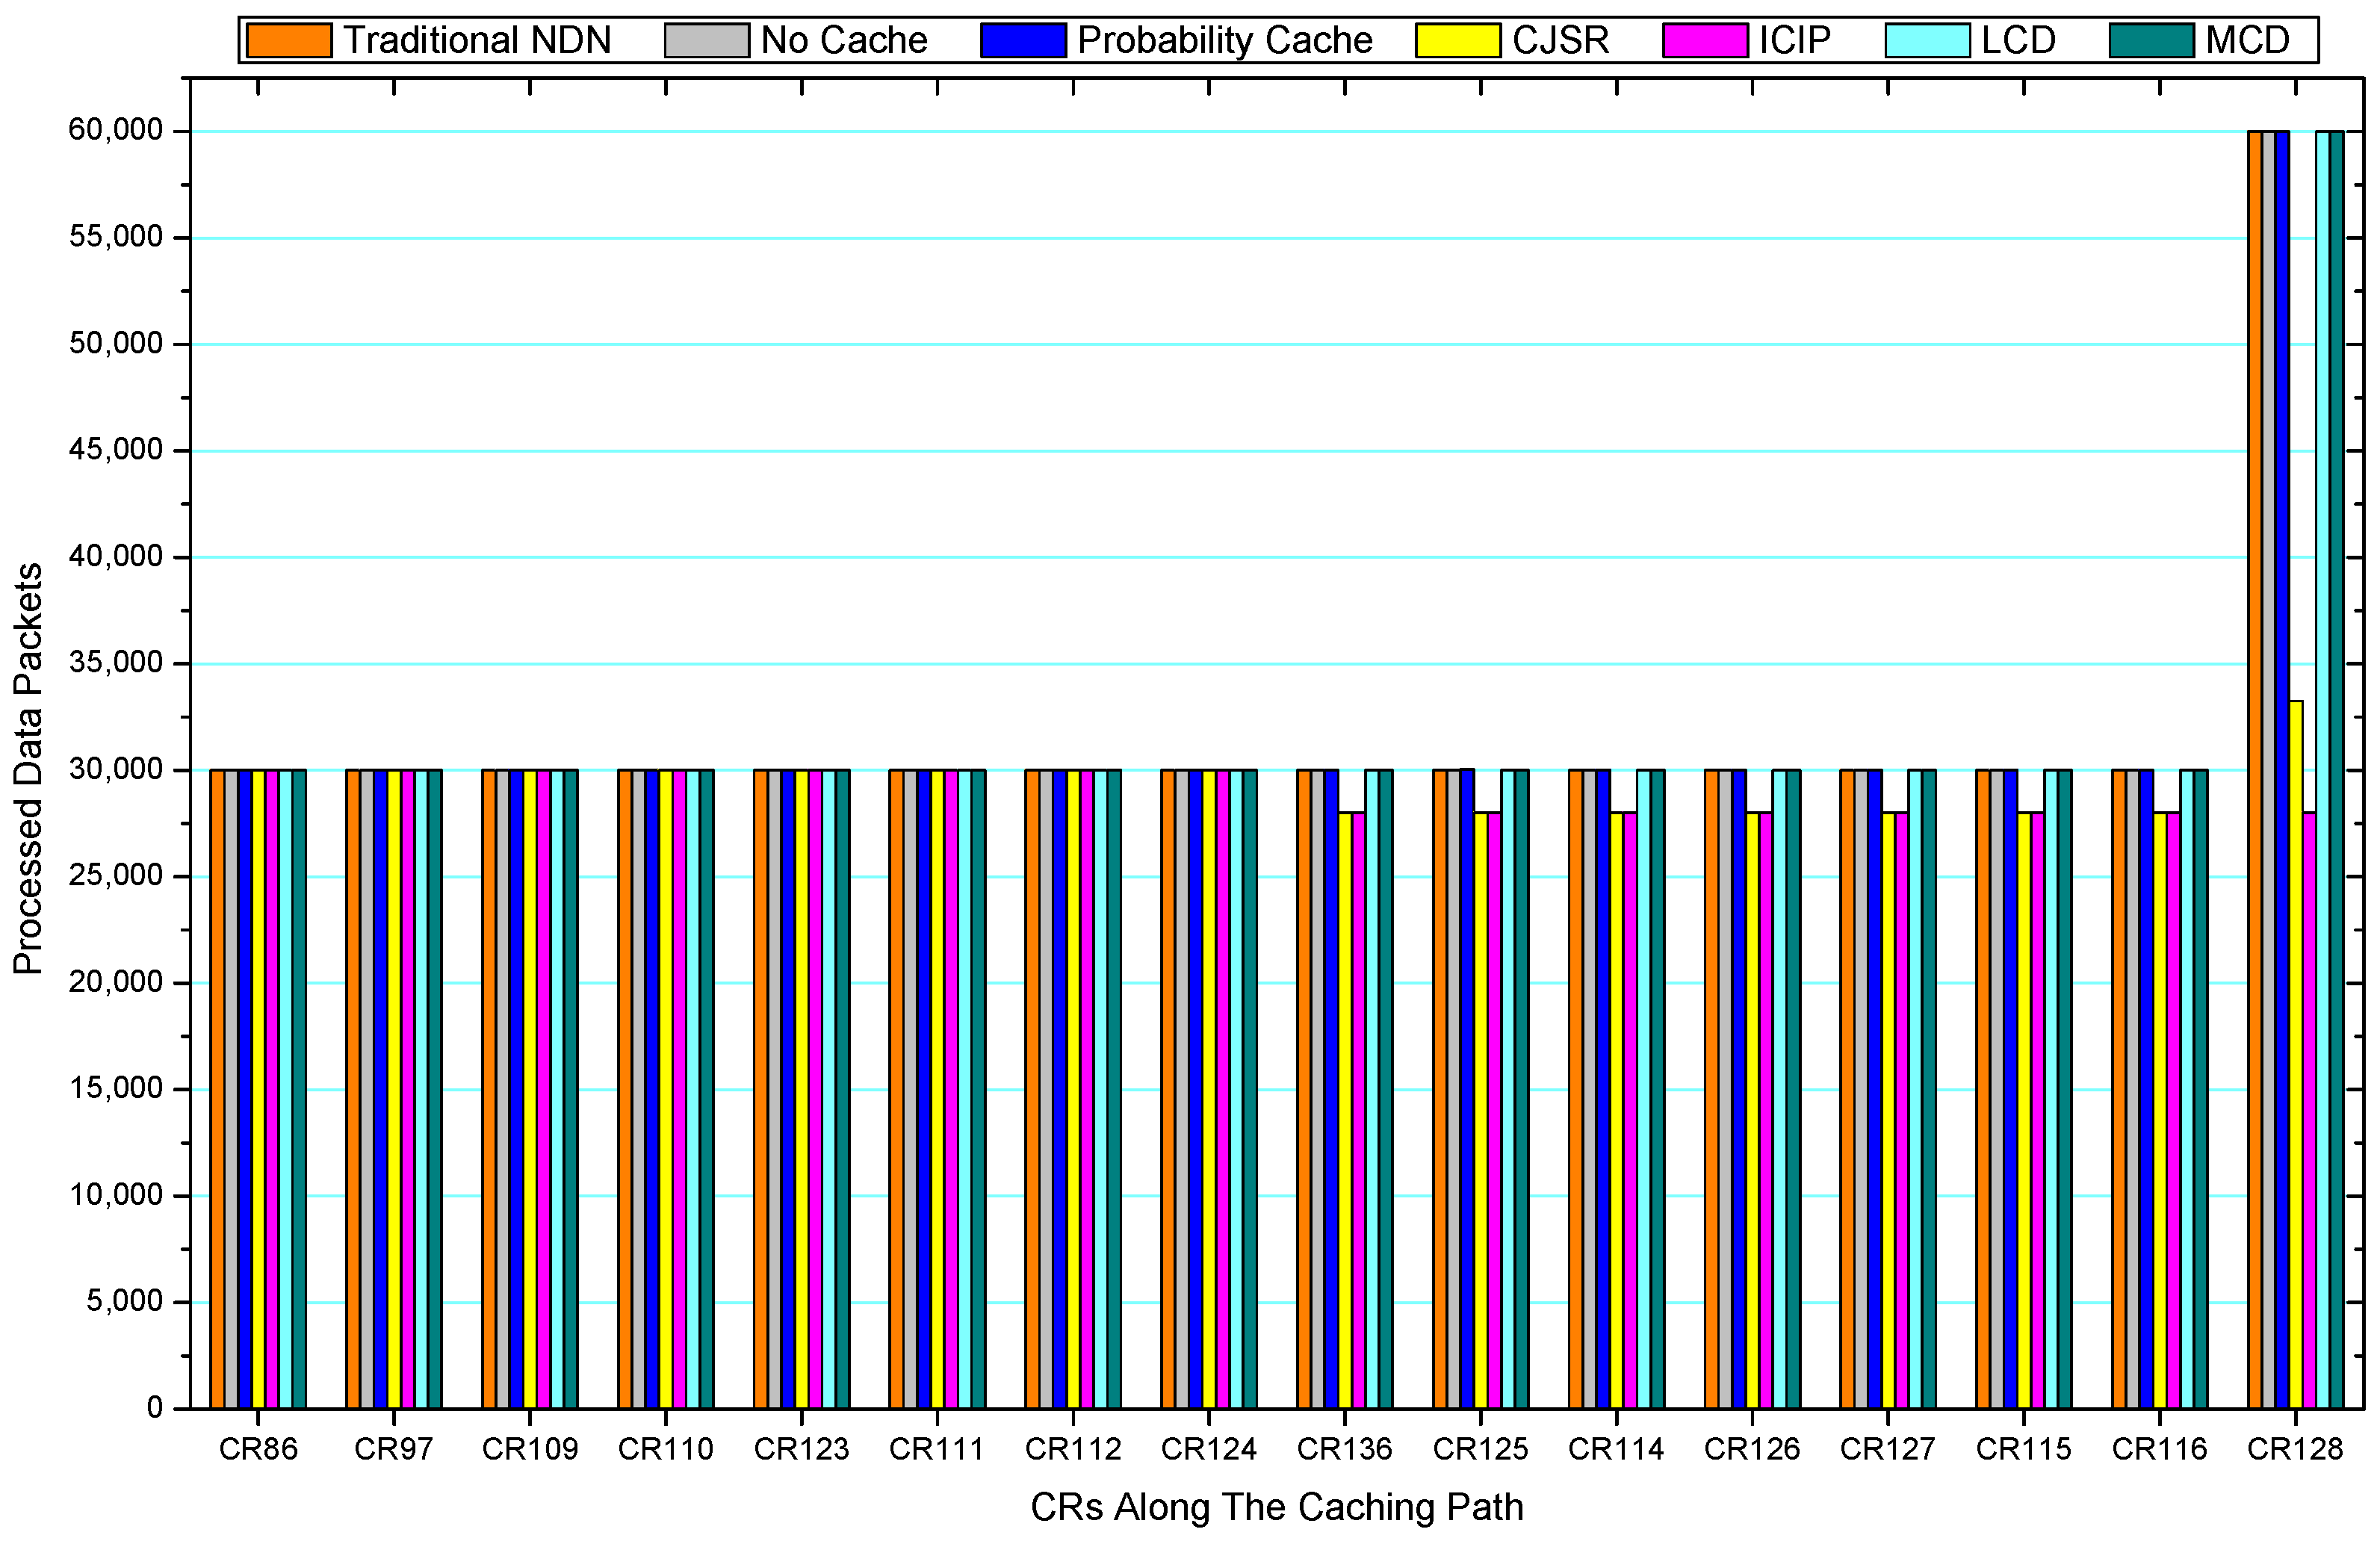Click the magenta ICIP legend swatch
The height and width of the screenshot is (1544, 2380).
tap(1705, 41)
